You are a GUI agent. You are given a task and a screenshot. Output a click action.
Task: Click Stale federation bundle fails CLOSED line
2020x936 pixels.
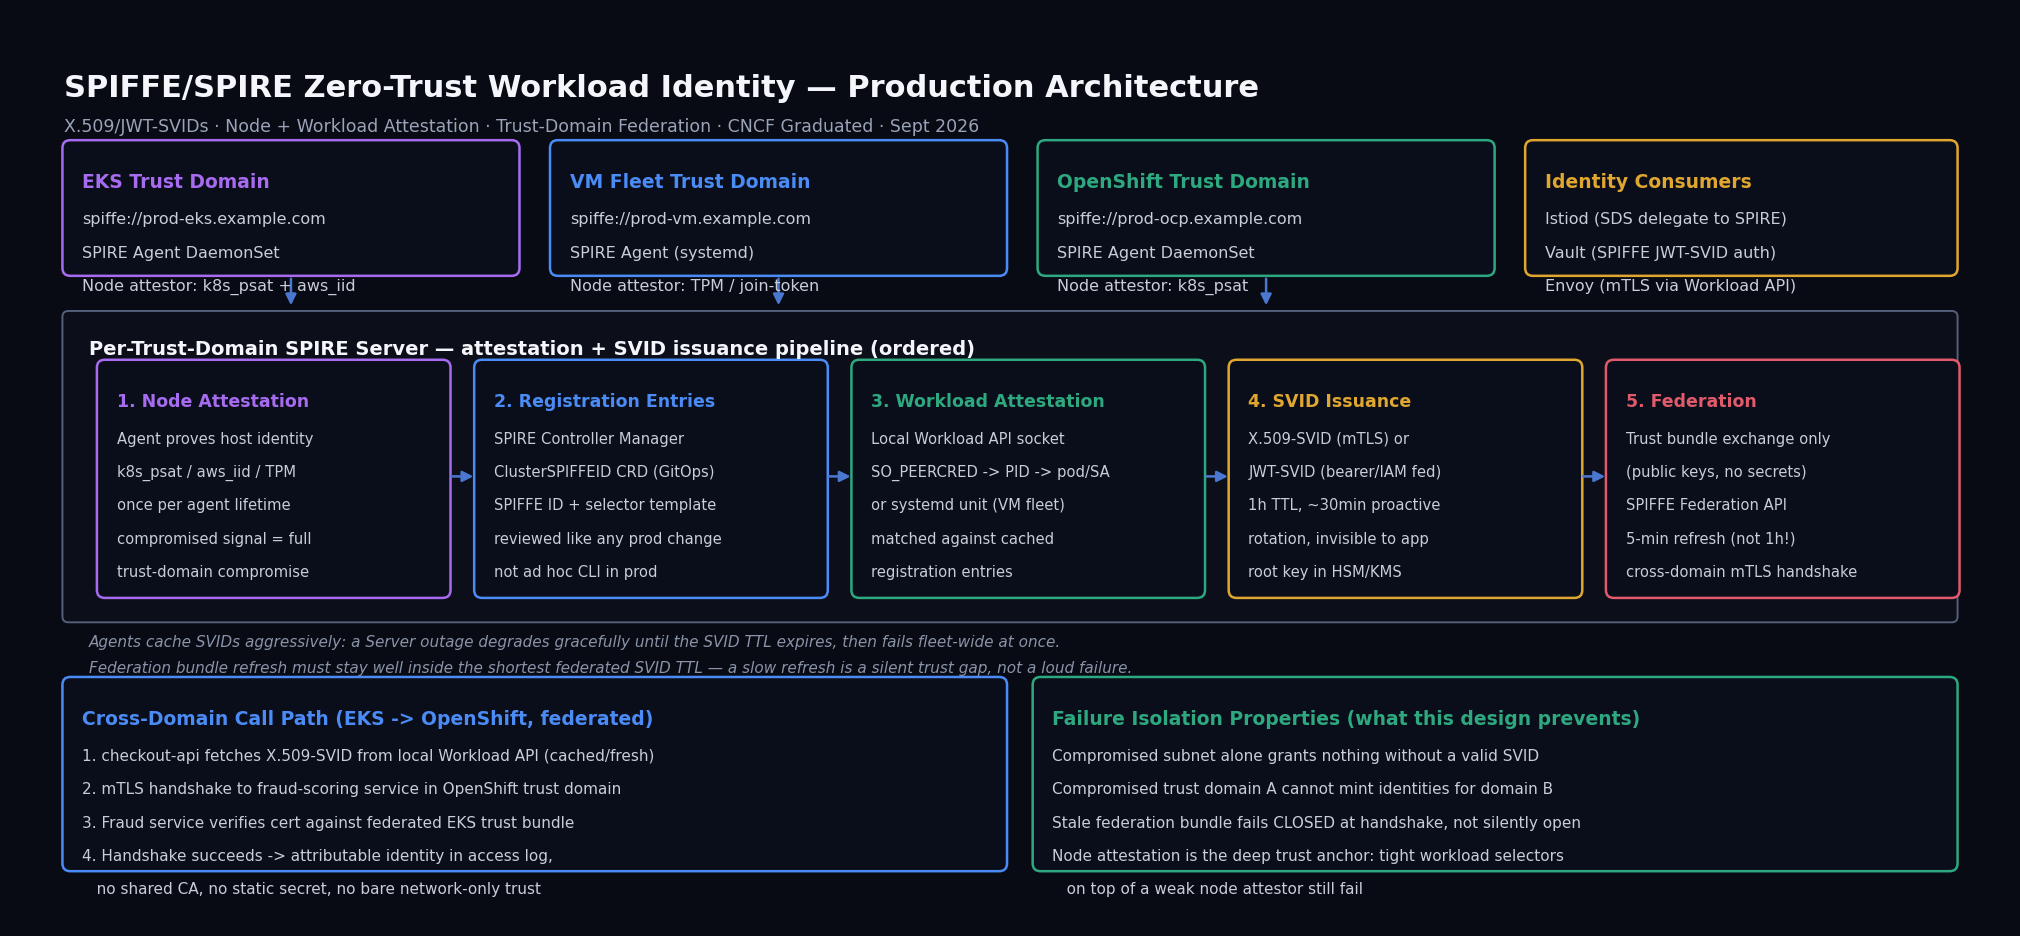[x=1316, y=823]
